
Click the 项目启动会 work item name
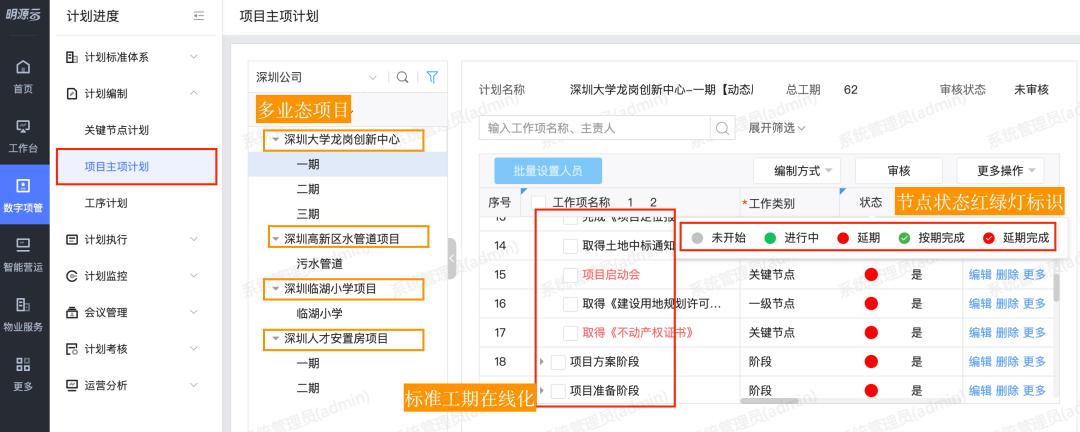612,274
